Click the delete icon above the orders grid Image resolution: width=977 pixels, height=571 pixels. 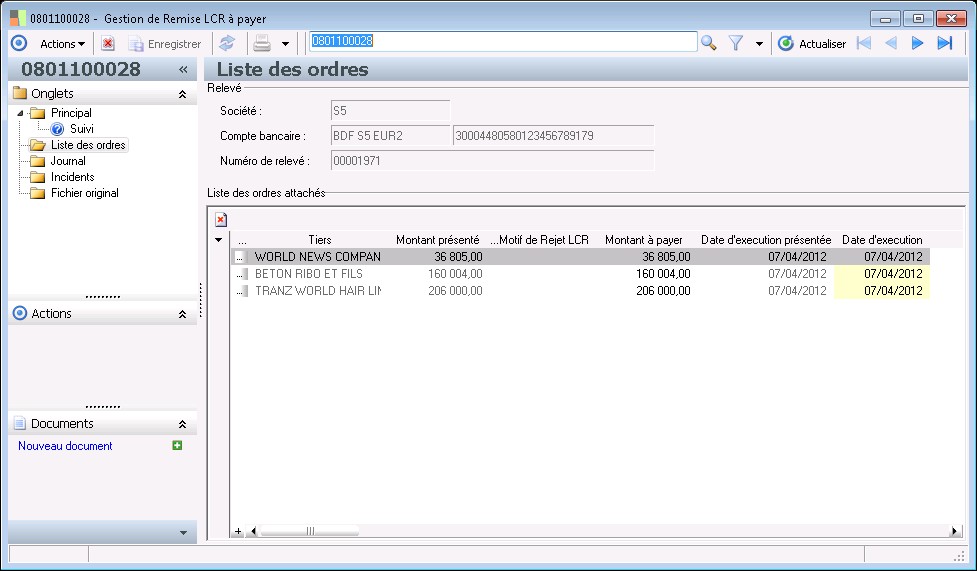coord(221,219)
